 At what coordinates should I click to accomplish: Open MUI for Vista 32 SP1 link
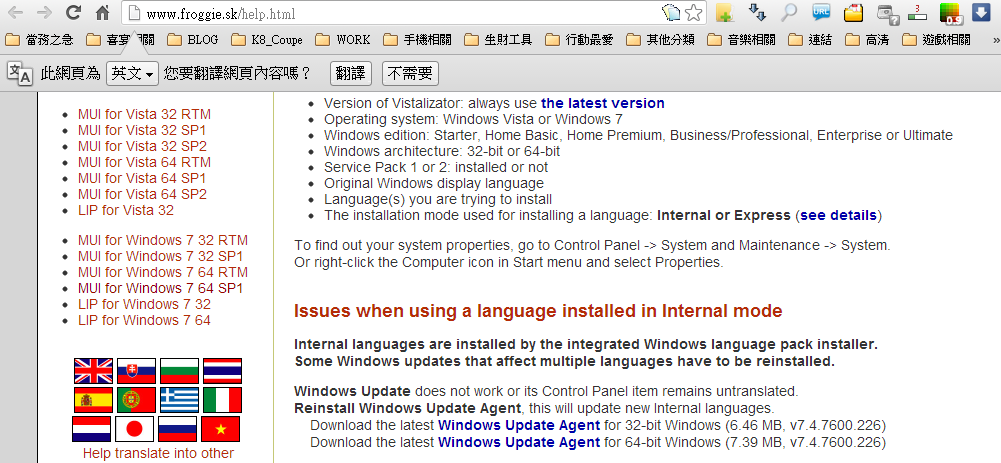(142, 130)
